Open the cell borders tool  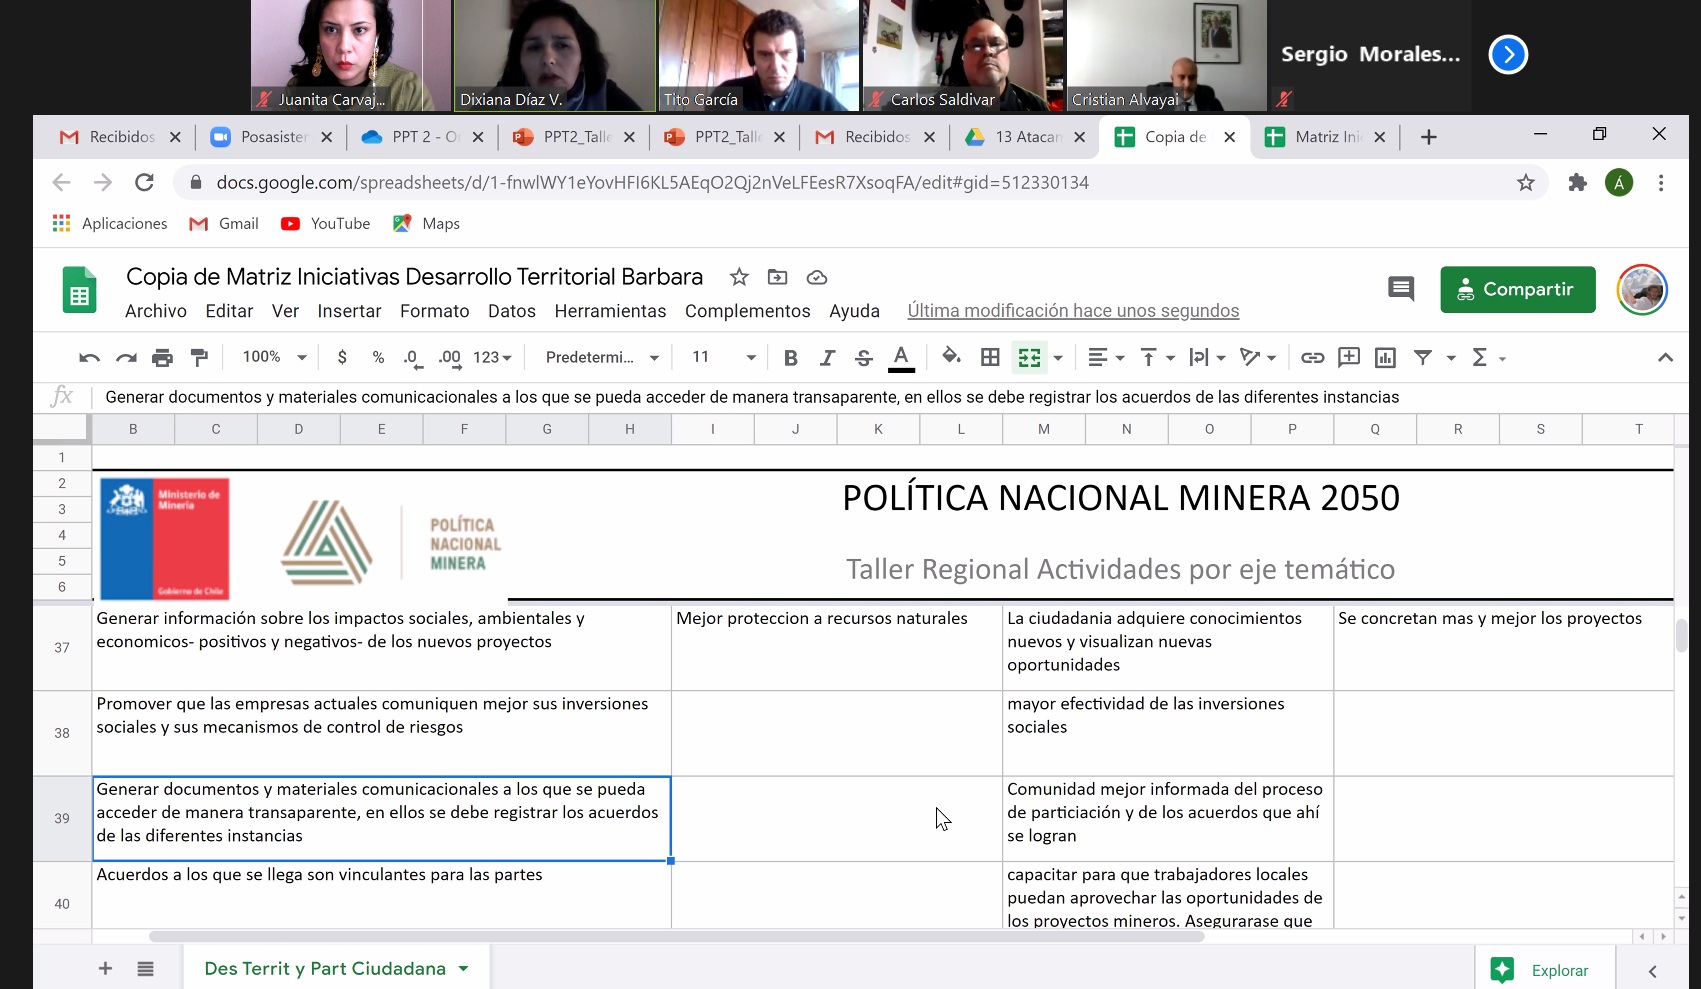point(990,357)
